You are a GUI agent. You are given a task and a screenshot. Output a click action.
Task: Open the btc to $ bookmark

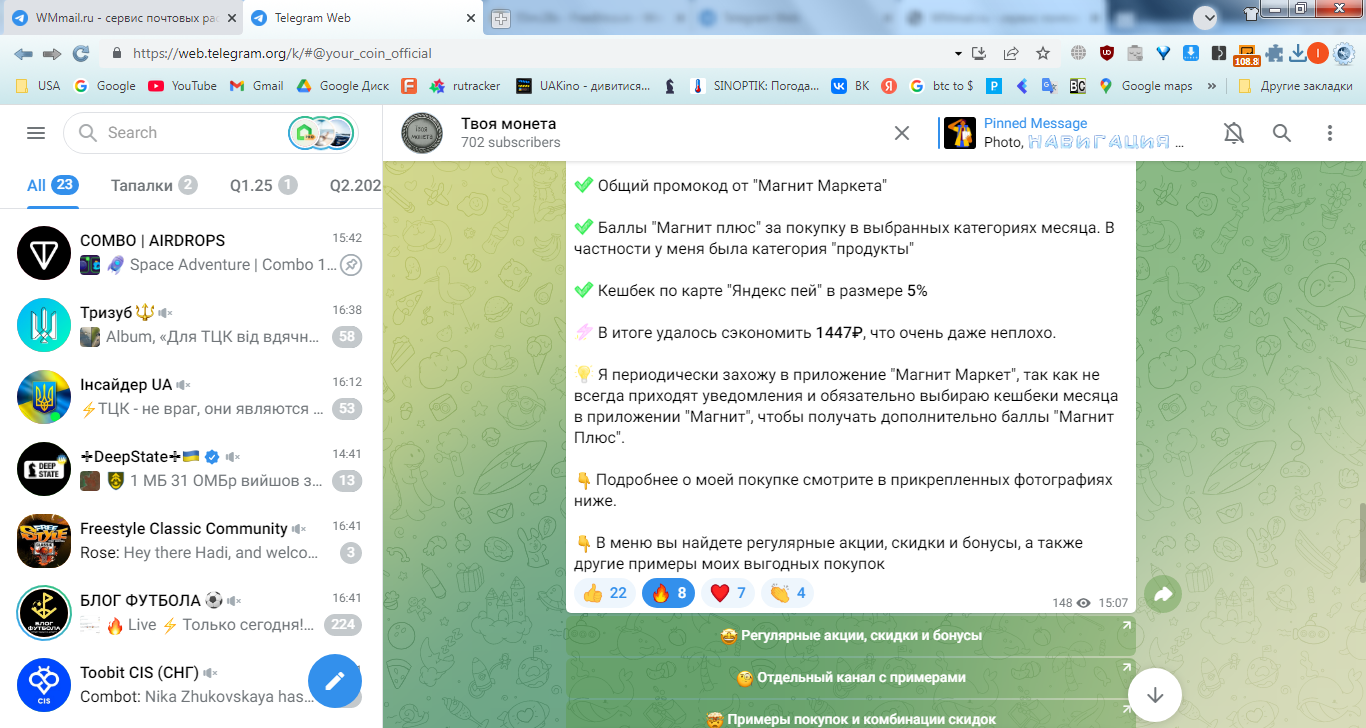(x=941, y=86)
